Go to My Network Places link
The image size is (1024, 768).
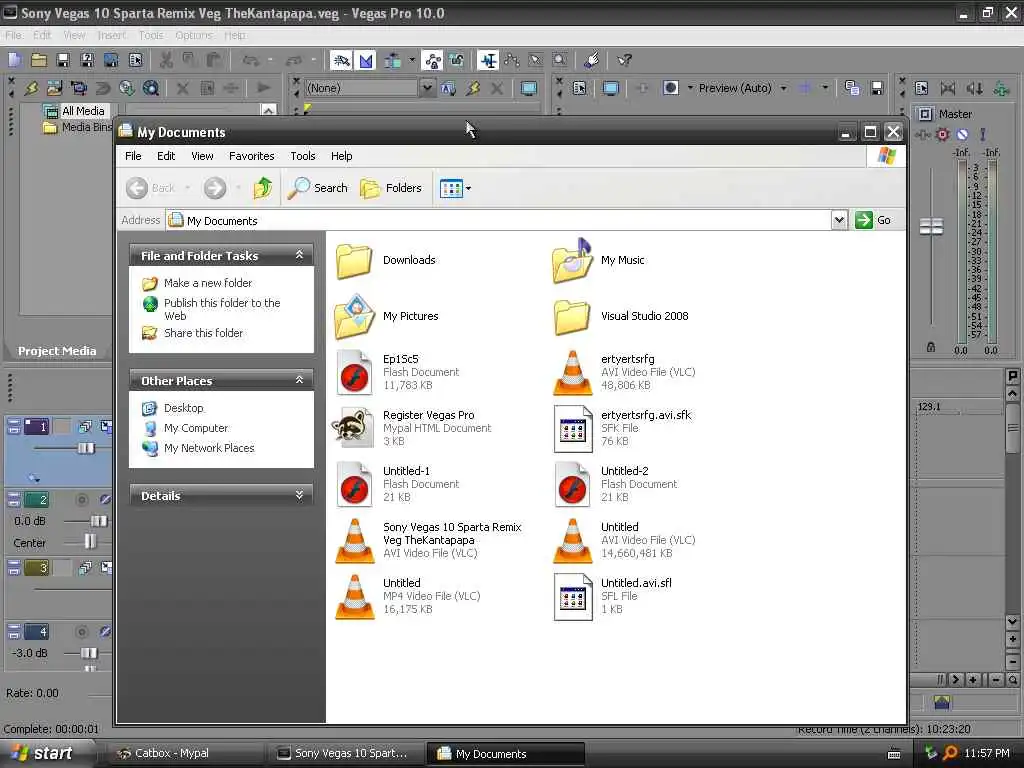(209, 448)
